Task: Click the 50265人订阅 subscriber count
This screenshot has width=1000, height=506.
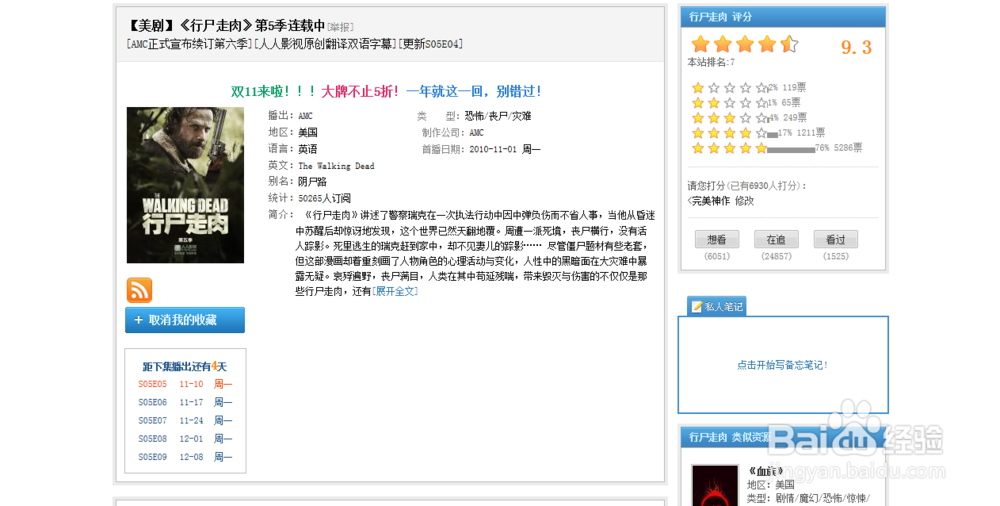Action: pyautogui.click(x=325, y=198)
